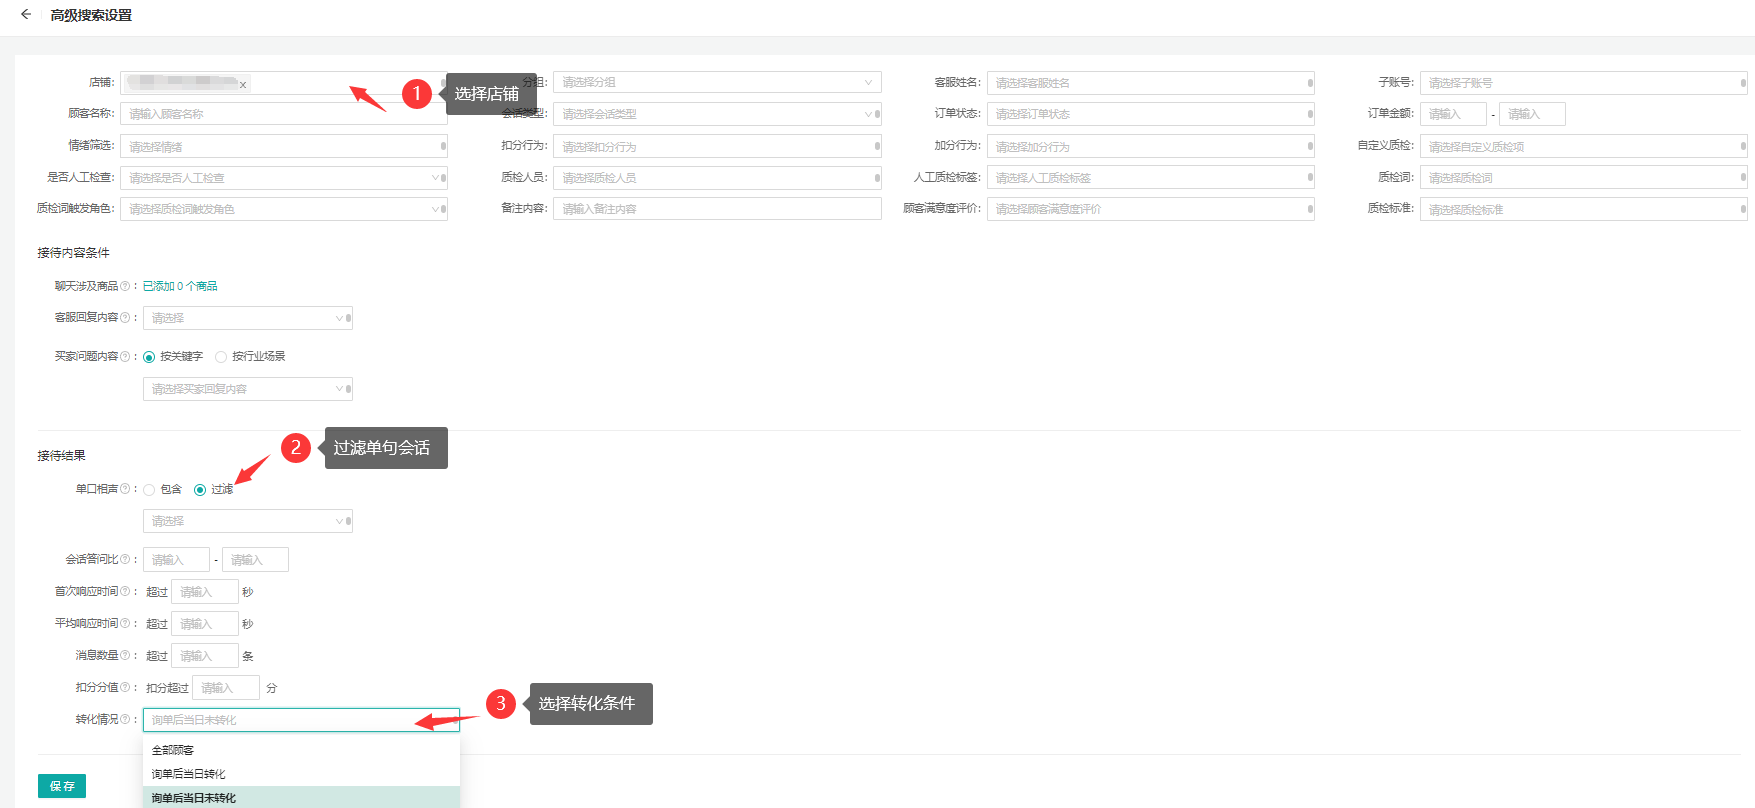This screenshot has height=808, width=1755.
Task: Show help for 首次响应时间
Action: (x=125, y=591)
